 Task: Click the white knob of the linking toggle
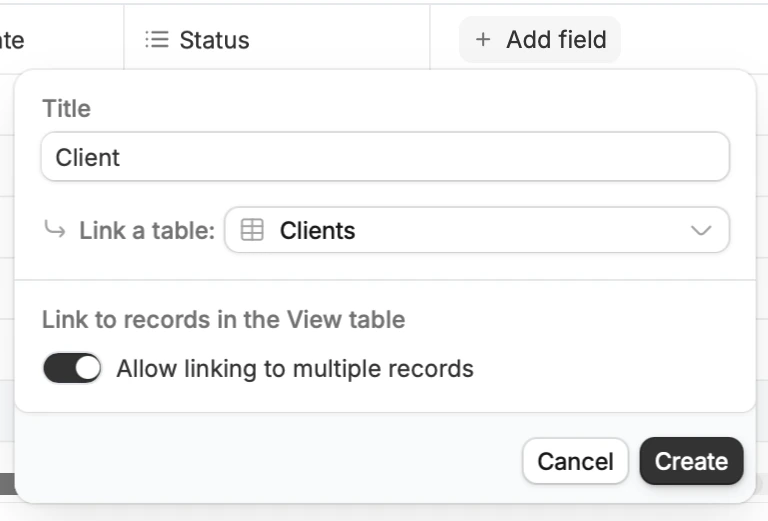coord(88,368)
